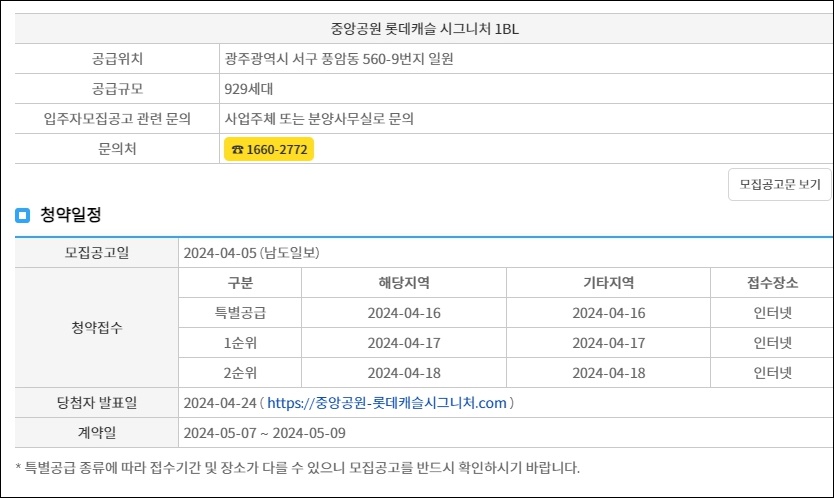Select 기타지역 date 2024-04-16 for 특별공급
834x498 pixels.
pyautogui.click(x=608, y=313)
